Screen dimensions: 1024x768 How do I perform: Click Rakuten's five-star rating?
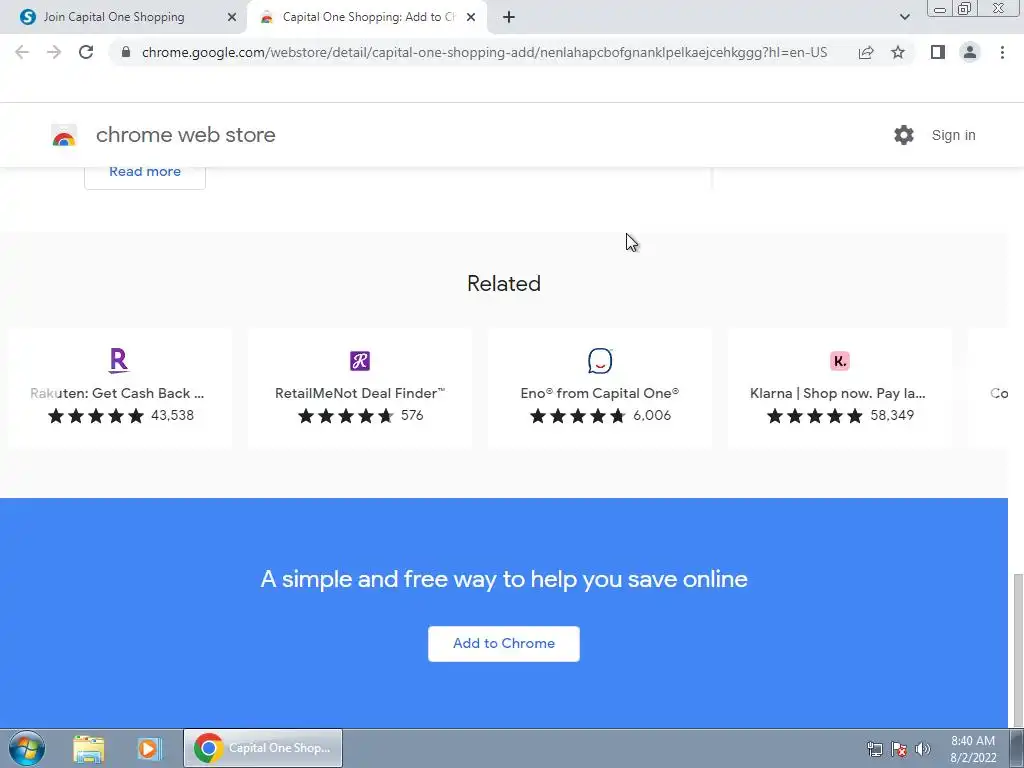(x=96, y=415)
